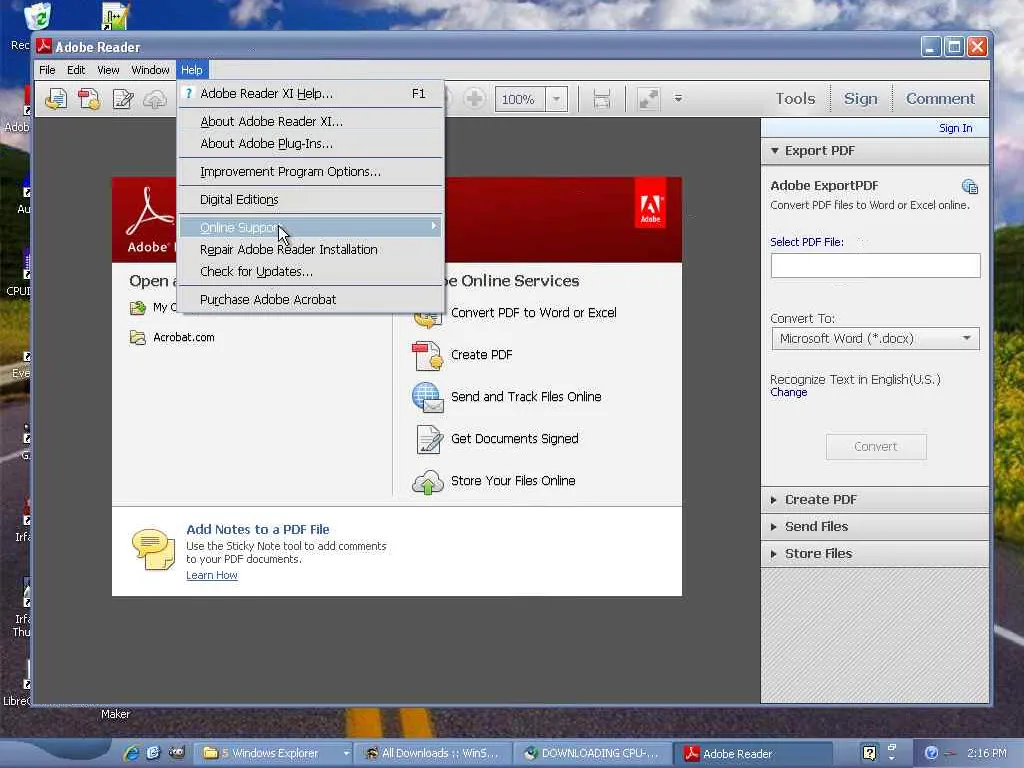Image resolution: width=1024 pixels, height=768 pixels.
Task: Click the sticky note speech bubble icon
Action: pos(153,549)
